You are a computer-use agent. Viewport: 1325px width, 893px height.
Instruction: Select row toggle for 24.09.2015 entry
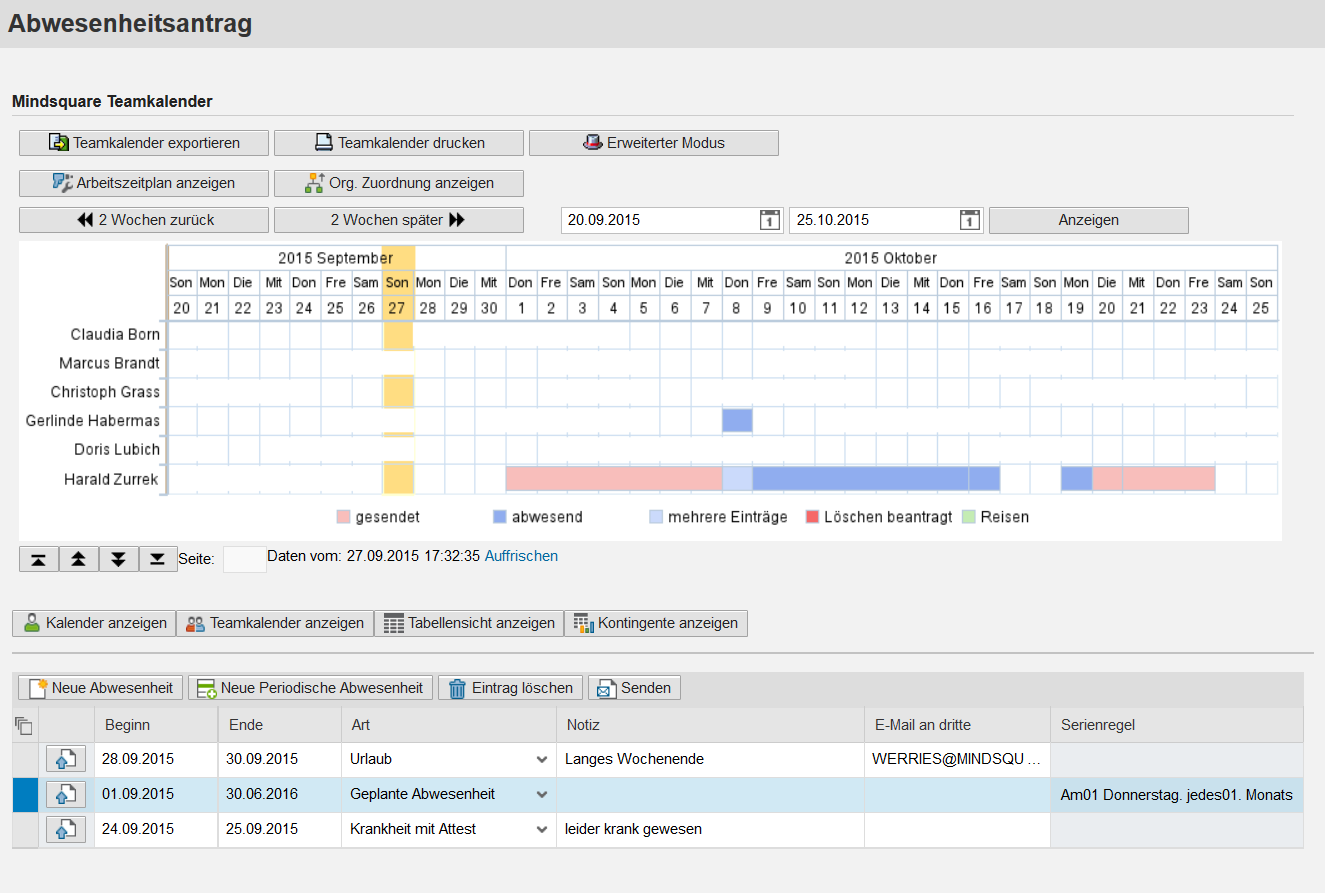[25, 830]
